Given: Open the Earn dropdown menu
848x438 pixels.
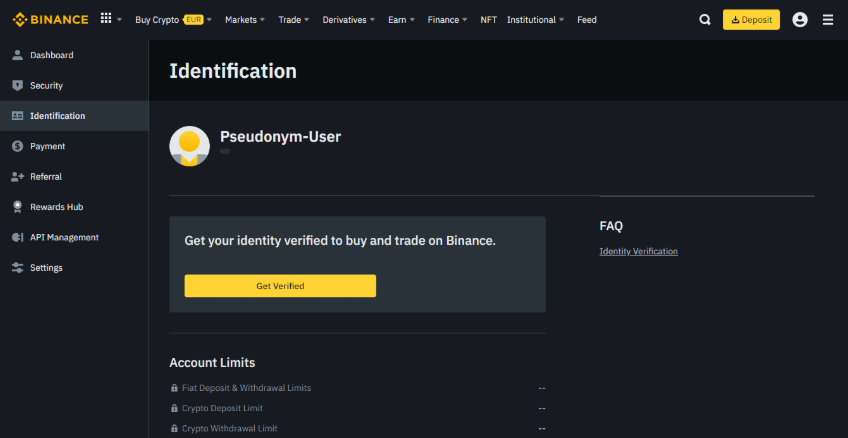Looking at the screenshot, I should (x=400, y=19).
